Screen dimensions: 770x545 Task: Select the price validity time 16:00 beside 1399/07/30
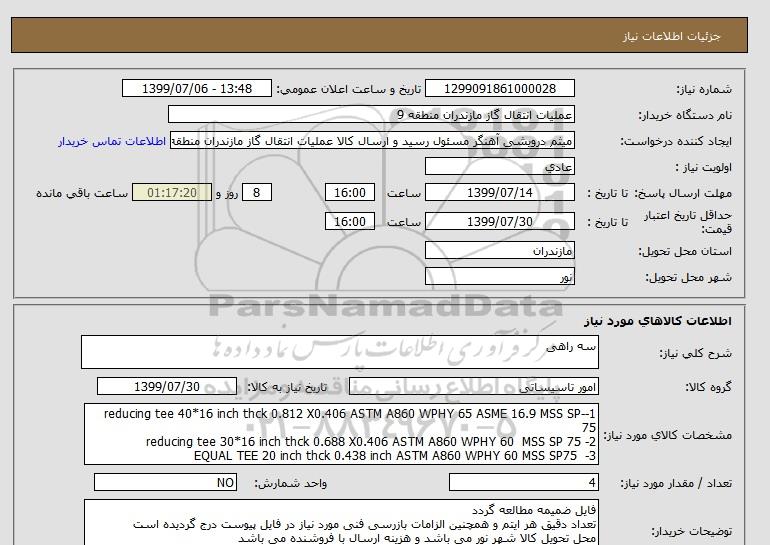pyautogui.click(x=350, y=221)
